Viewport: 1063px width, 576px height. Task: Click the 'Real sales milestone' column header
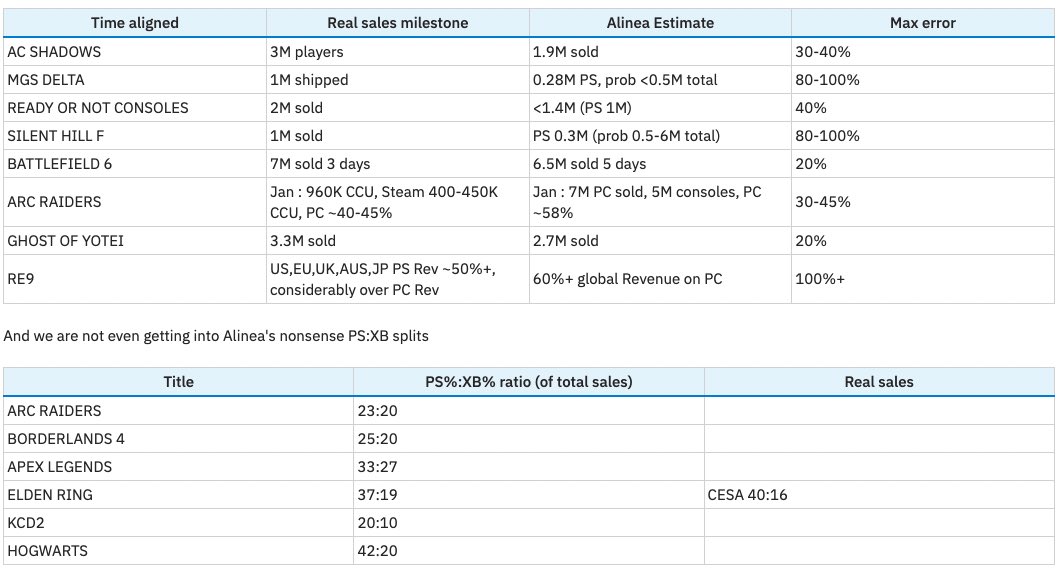click(x=398, y=23)
